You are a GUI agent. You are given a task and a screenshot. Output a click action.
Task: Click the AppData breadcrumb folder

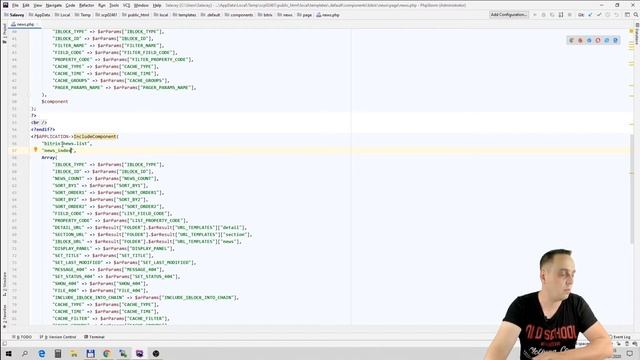pyautogui.click(x=40, y=15)
